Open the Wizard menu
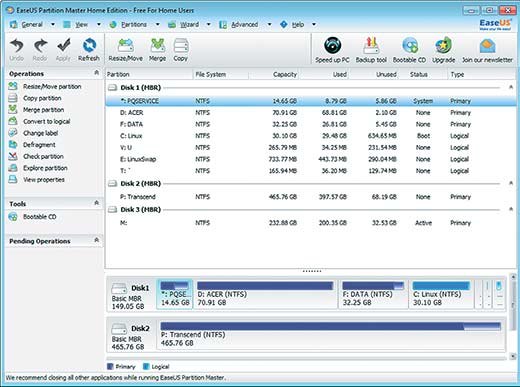The width and height of the screenshot is (520, 387). (x=184, y=24)
